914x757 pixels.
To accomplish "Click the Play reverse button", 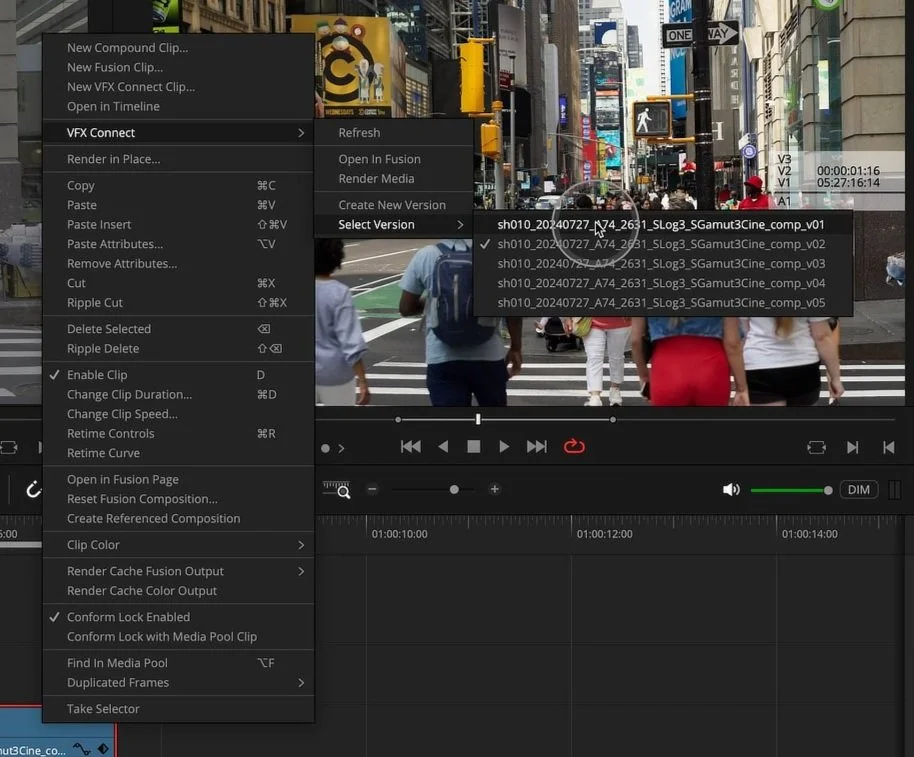I will (x=443, y=447).
